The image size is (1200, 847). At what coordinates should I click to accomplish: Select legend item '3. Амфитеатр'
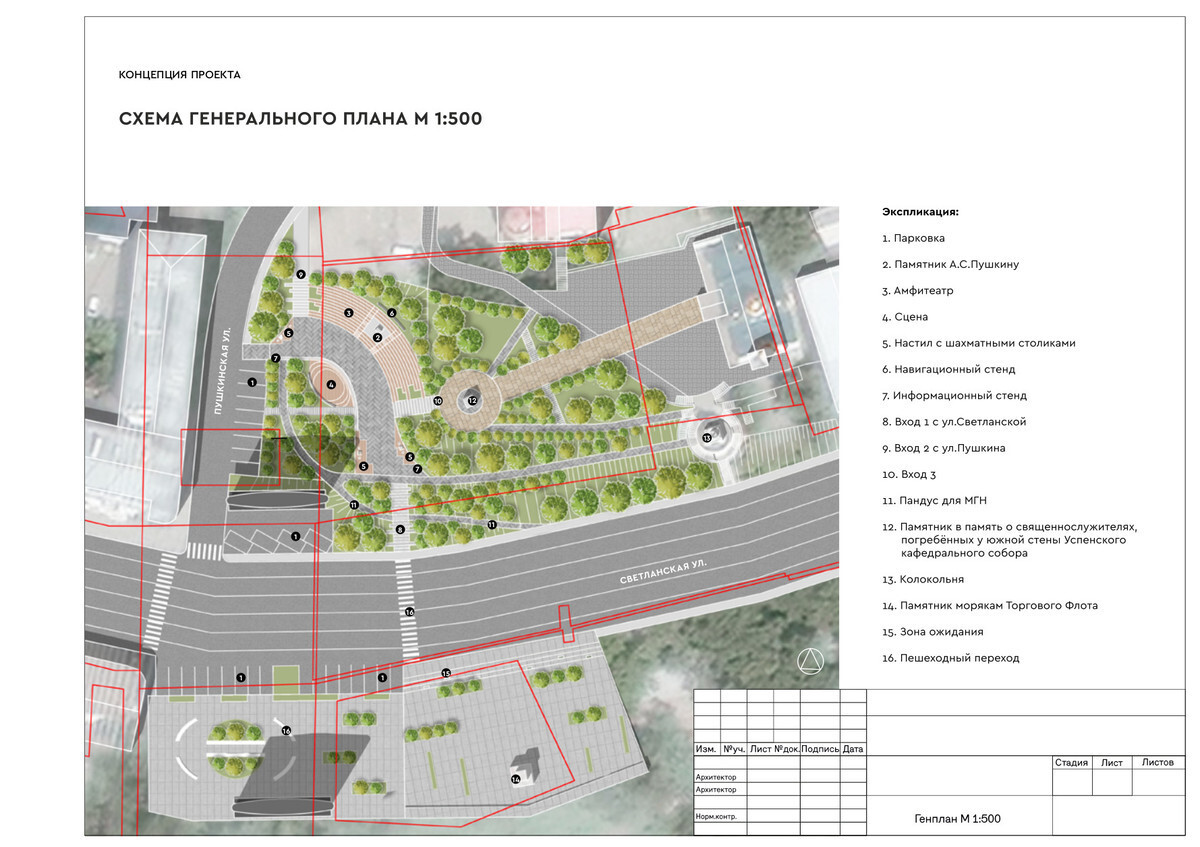click(918, 291)
